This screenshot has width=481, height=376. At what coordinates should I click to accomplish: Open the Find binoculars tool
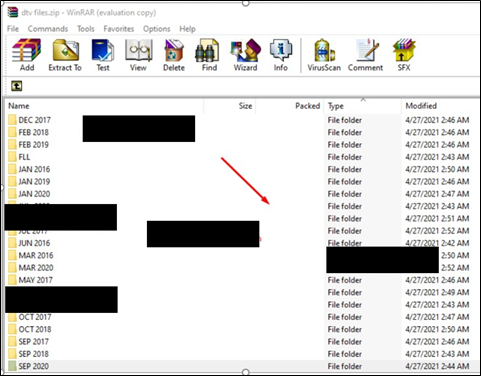pyautogui.click(x=209, y=55)
